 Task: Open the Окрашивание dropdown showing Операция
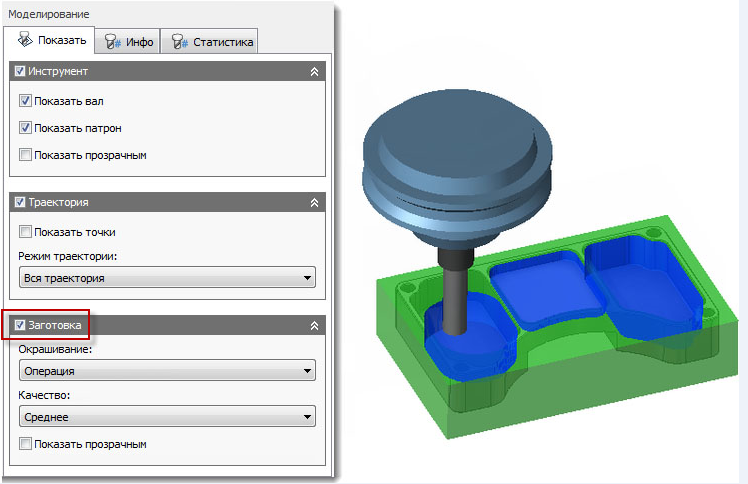click(x=167, y=371)
